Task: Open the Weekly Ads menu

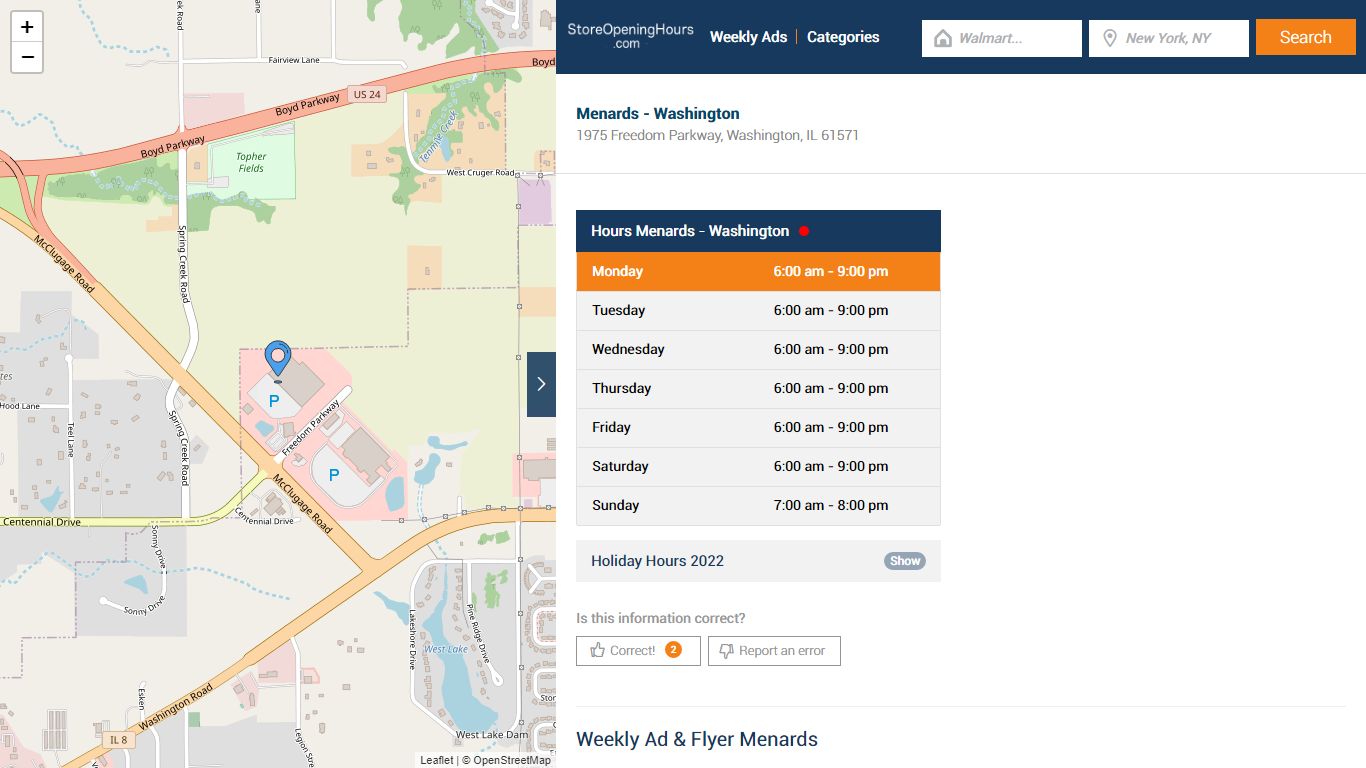Action: pyautogui.click(x=748, y=37)
